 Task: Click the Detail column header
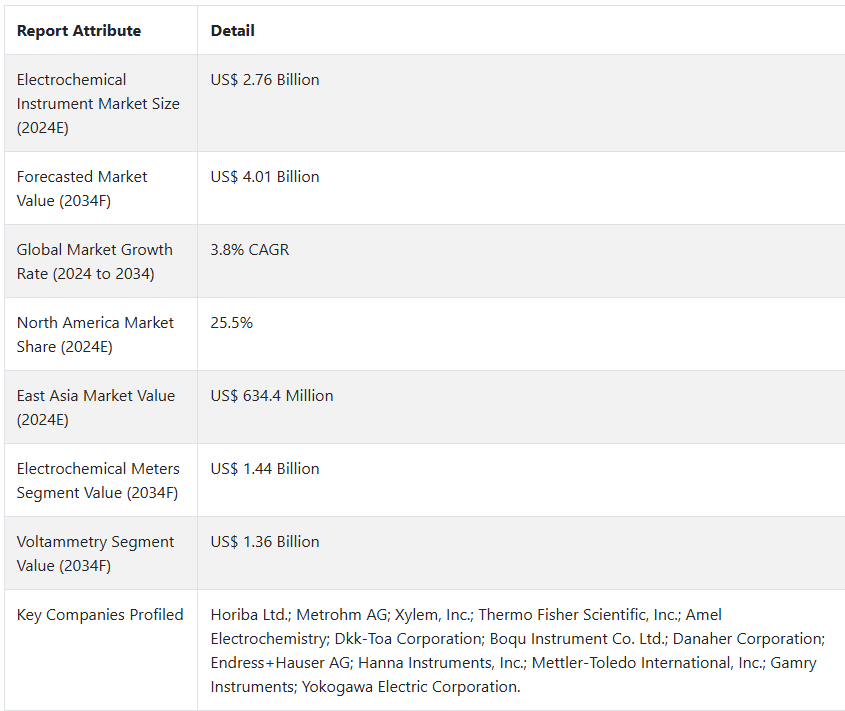pyautogui.click(x=232, y=31)
